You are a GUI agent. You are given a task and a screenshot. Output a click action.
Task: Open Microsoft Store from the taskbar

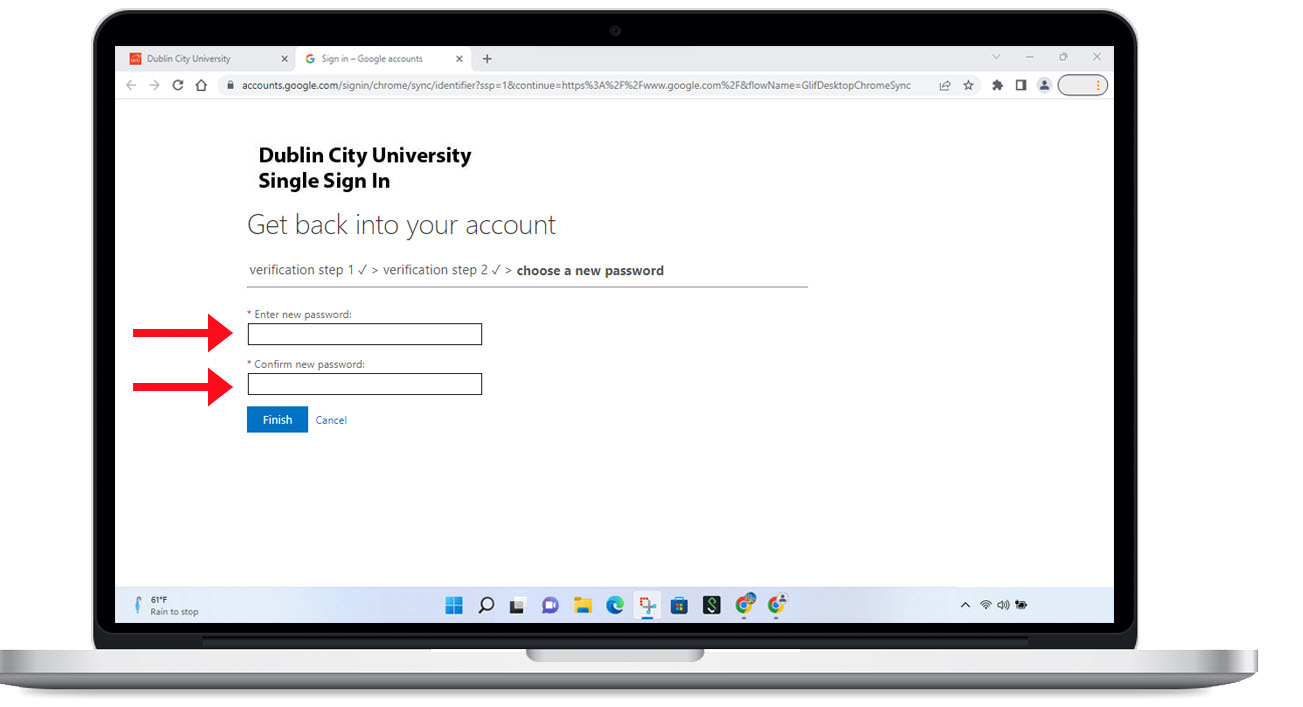click(x=679, y=605)
